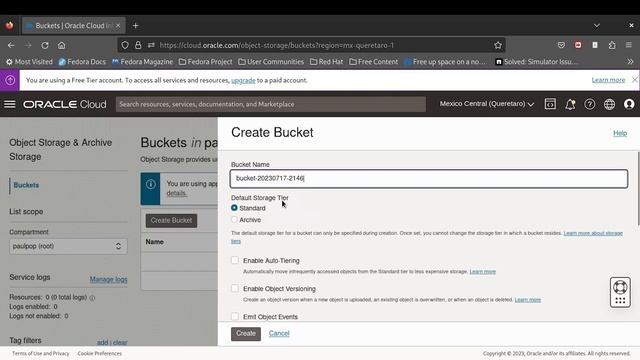Open the Solved: Simulator Issu... bookmark
Image resolution: width=640 pixels, height=360 pixels.
coord(537,62)
